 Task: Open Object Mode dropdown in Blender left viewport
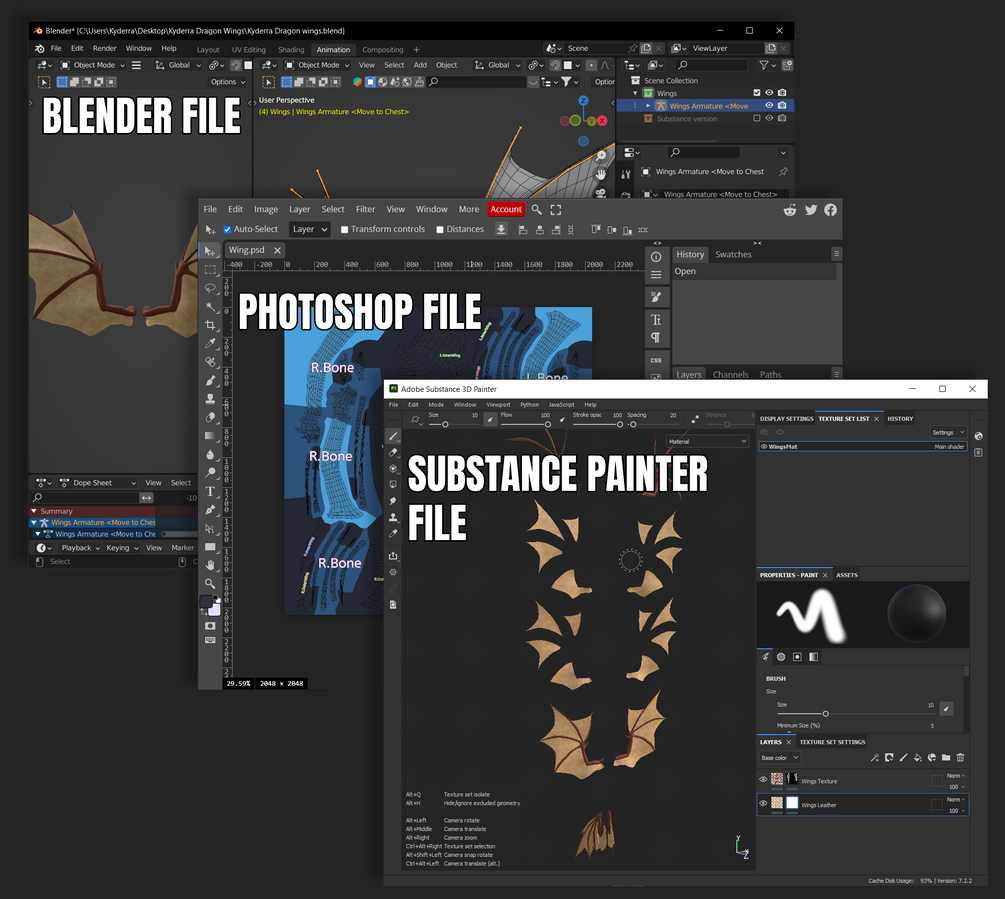[x=93, y=65]
